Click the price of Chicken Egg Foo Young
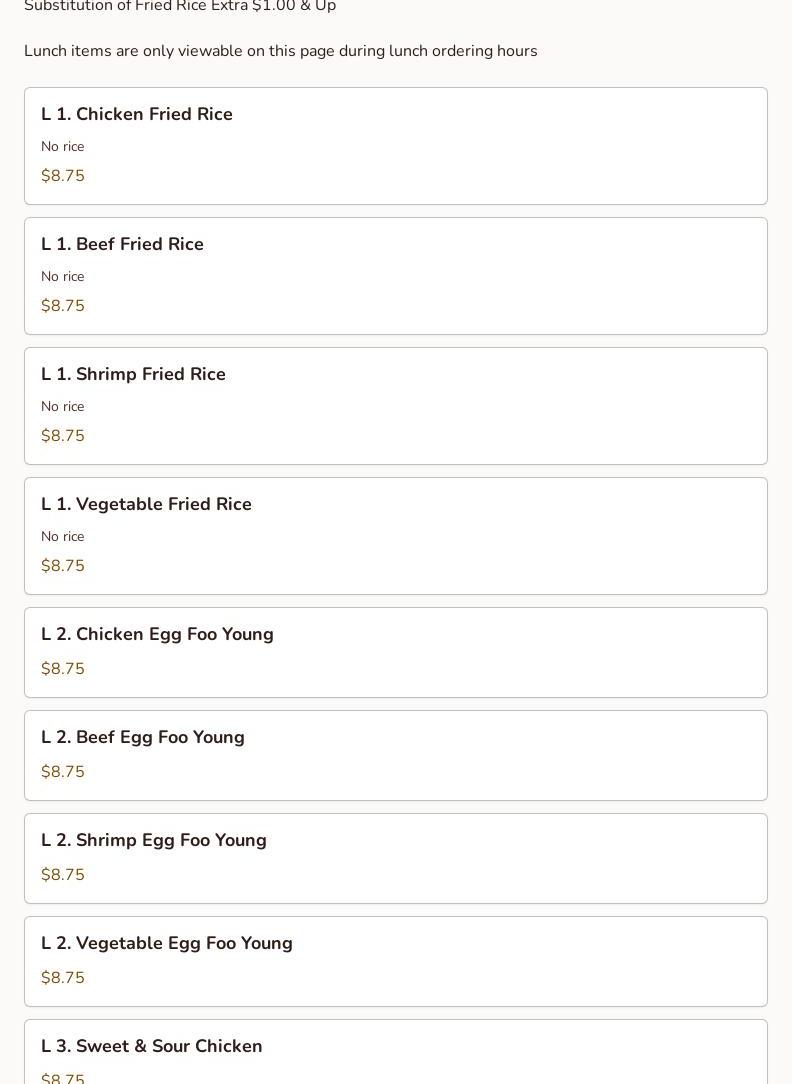792x1084 pixels. 63,669
